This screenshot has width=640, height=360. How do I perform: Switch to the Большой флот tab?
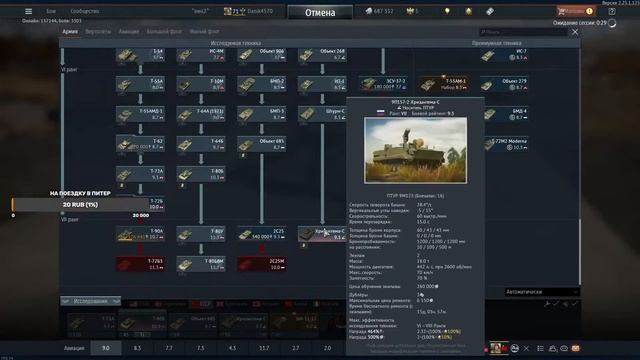[x=164, y=31]
